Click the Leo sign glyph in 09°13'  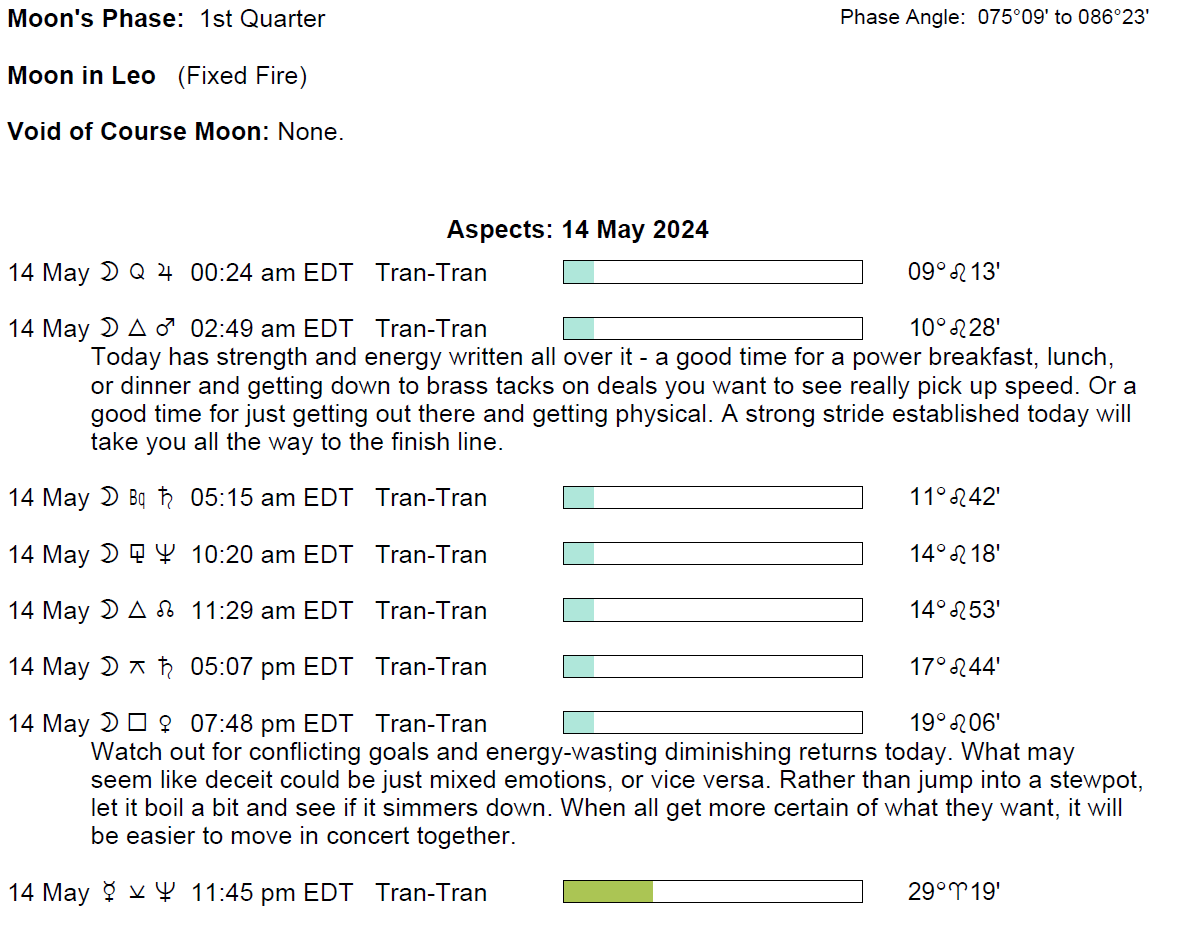(958, 273)
